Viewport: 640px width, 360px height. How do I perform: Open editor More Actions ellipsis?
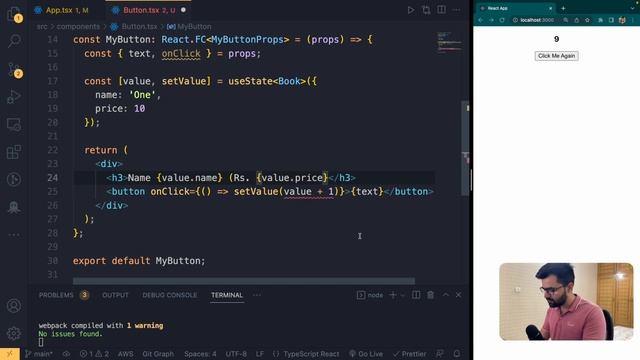click(x=456, y=10)
